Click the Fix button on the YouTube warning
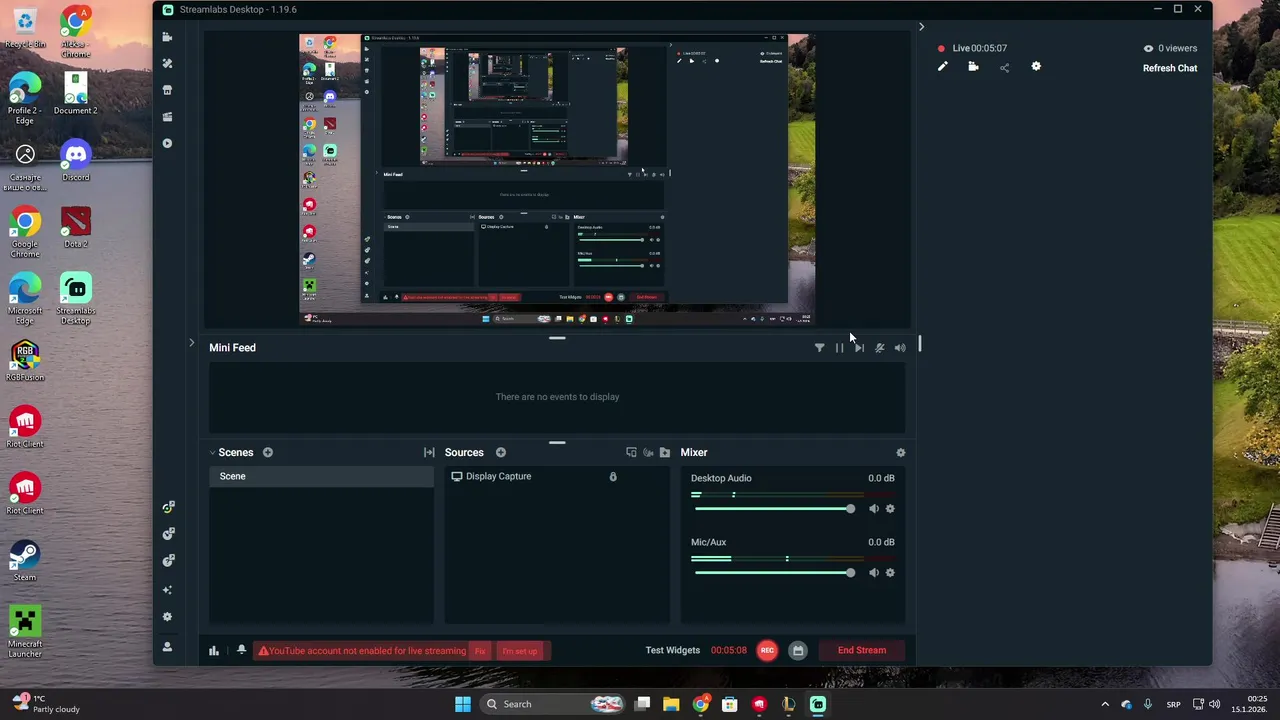Viewport: 1280px width, 720px height. point(480,651)
